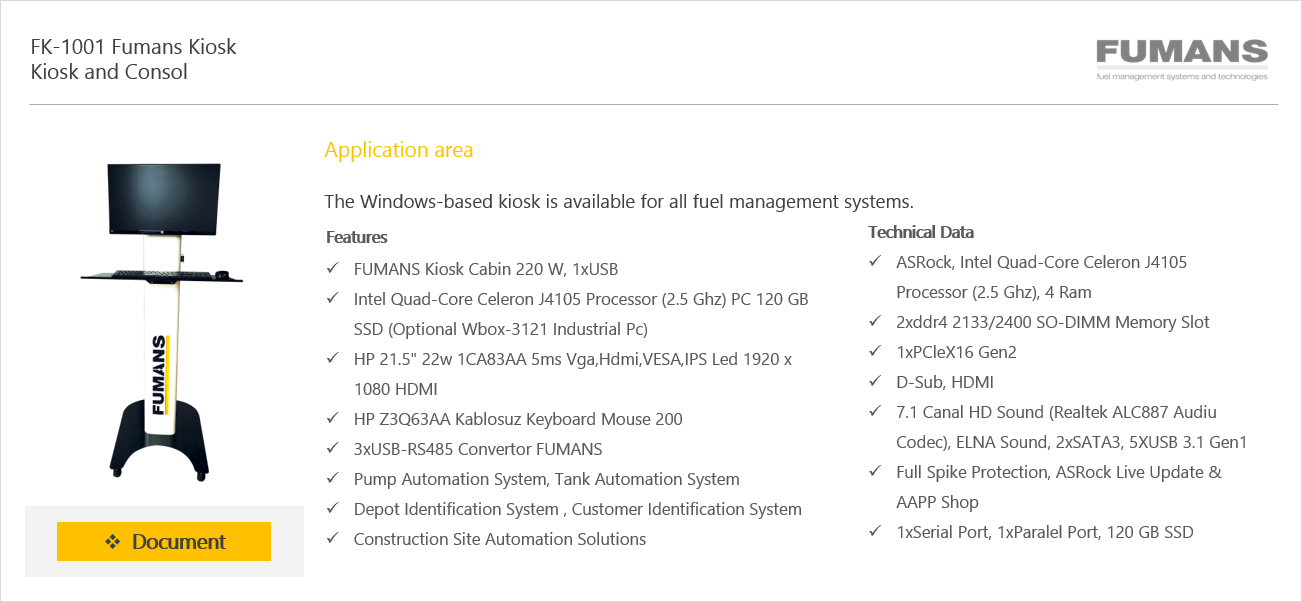Click checkmark next to 1xPCIeX16 Gen2
The width and height of the screenshot is (1302, 602).
(875, 352)
